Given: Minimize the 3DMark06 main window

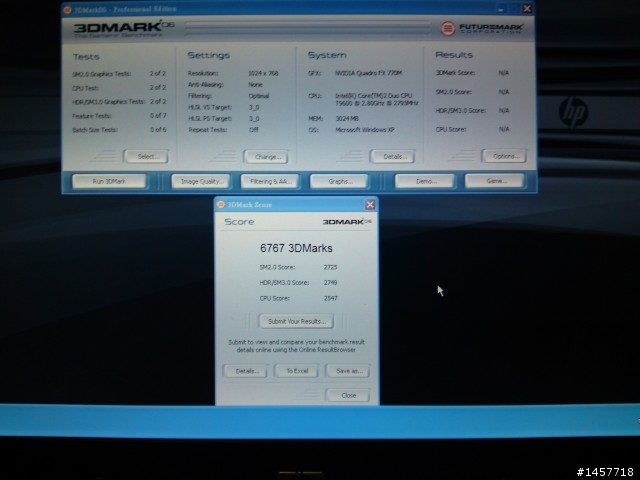Looking at the screenshot, I should click(x=501, y=9).
